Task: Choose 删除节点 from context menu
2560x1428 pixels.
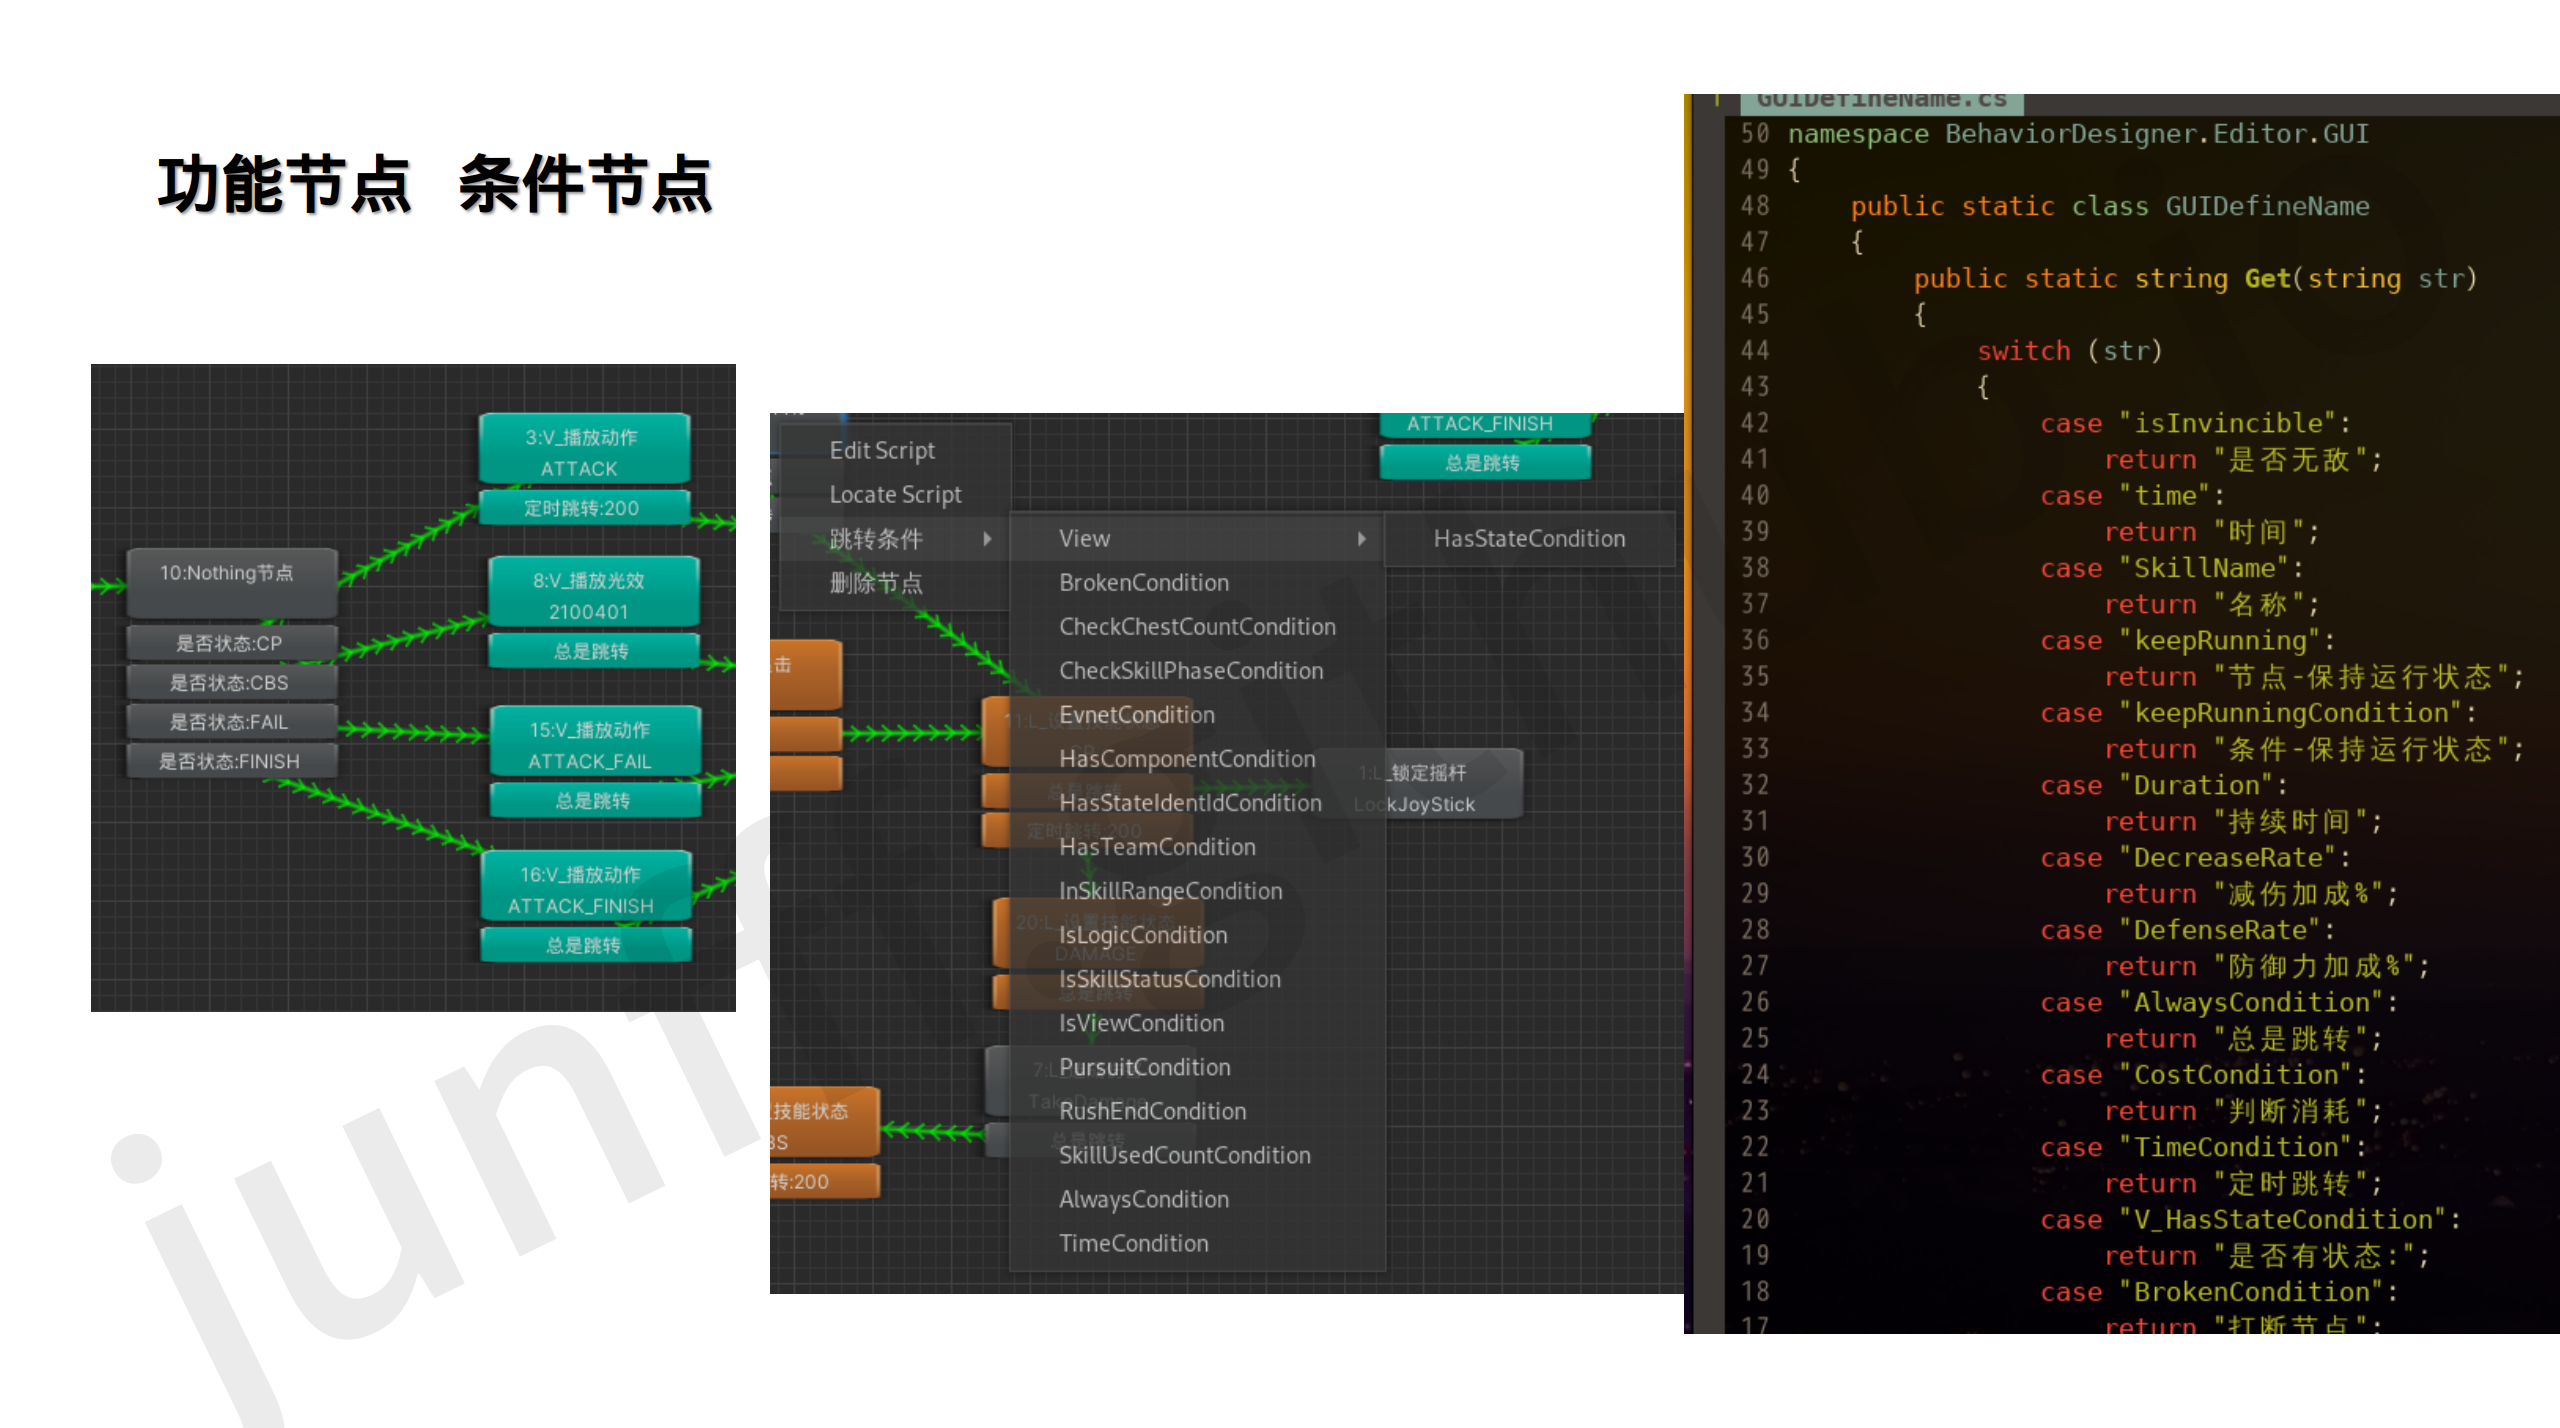Action: click(x=875, y=583)
